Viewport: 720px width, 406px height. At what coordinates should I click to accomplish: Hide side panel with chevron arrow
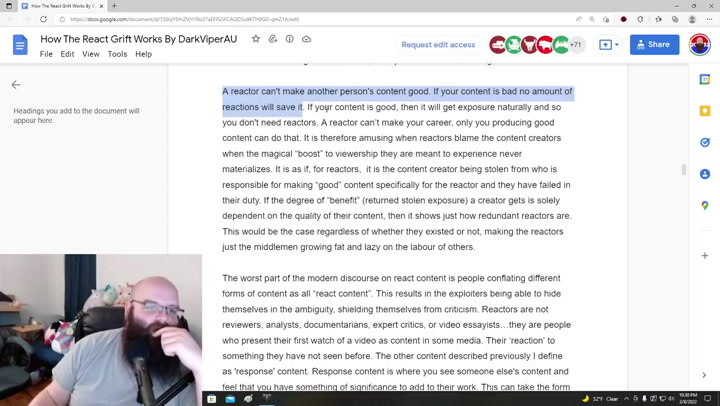(x=704, y=375)
